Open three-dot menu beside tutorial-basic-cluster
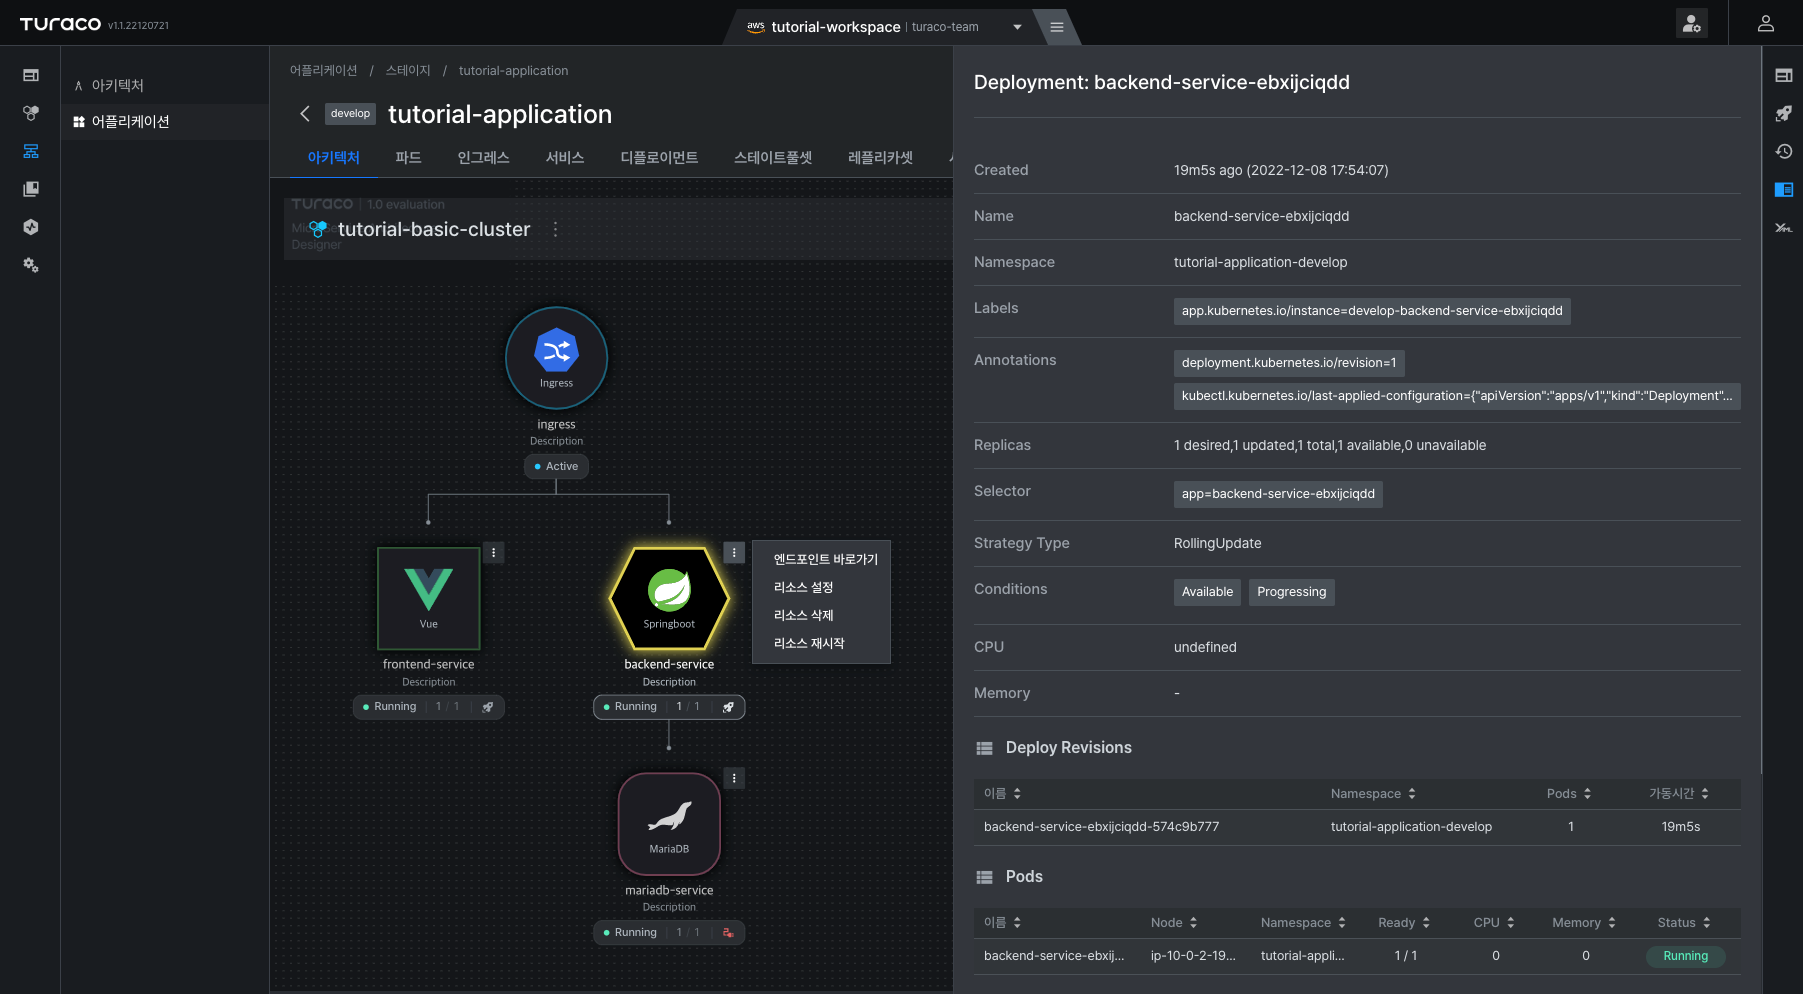The width and height of the screenshot is (1803, 994). coord(555,229)
